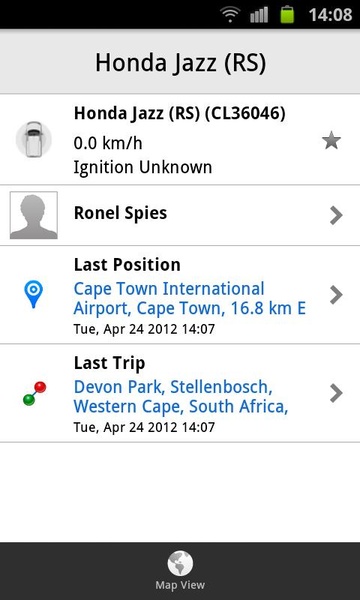Open Devon Park, Stellenbosch trip link
360x600 pixels.
(181, 397)
